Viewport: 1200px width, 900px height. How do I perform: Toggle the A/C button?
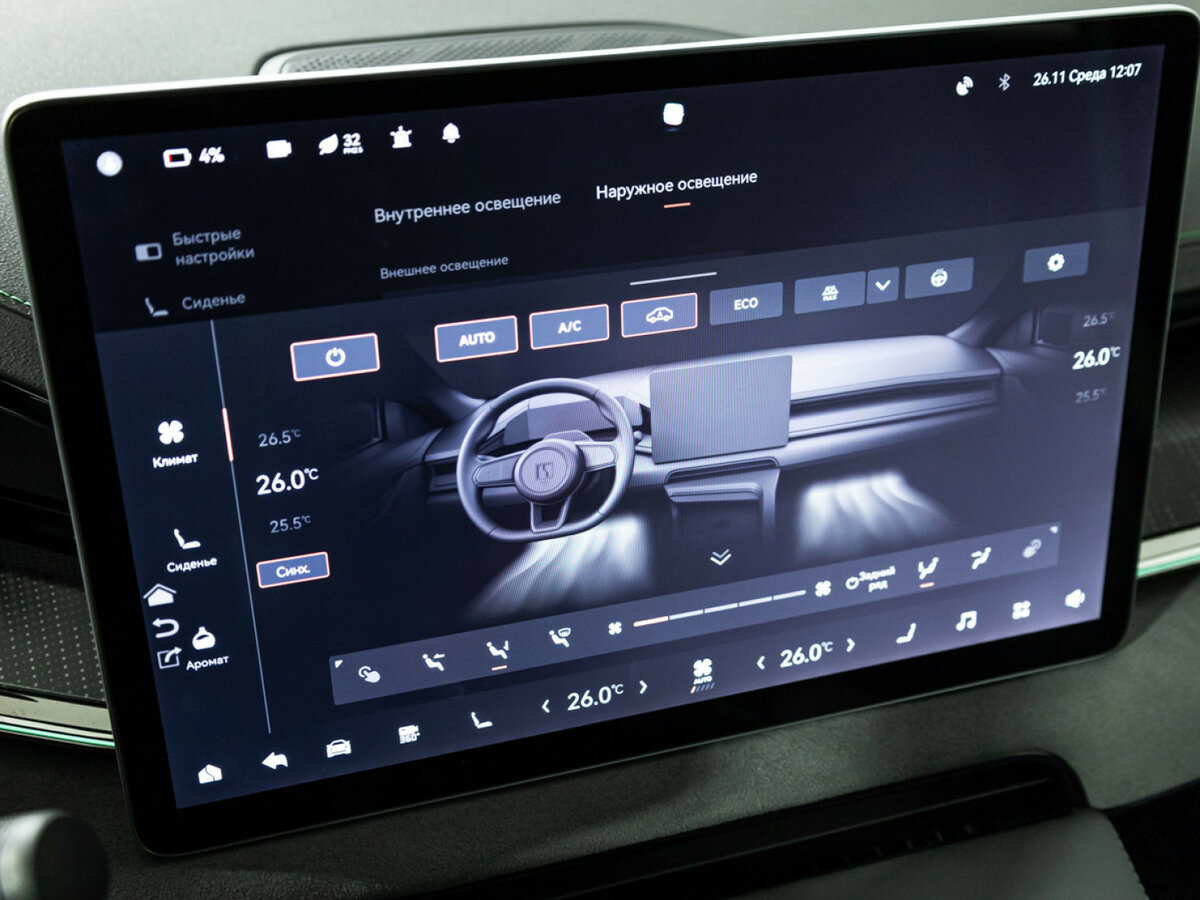tap(569, 326)
